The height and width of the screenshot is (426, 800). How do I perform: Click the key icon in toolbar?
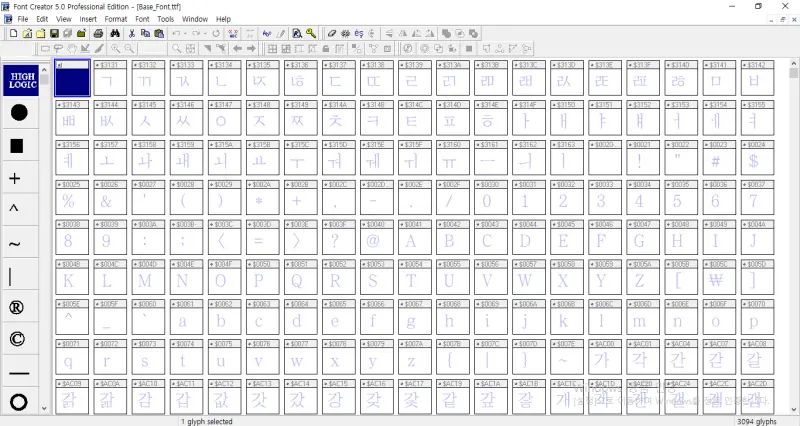(x=311, y=33)
